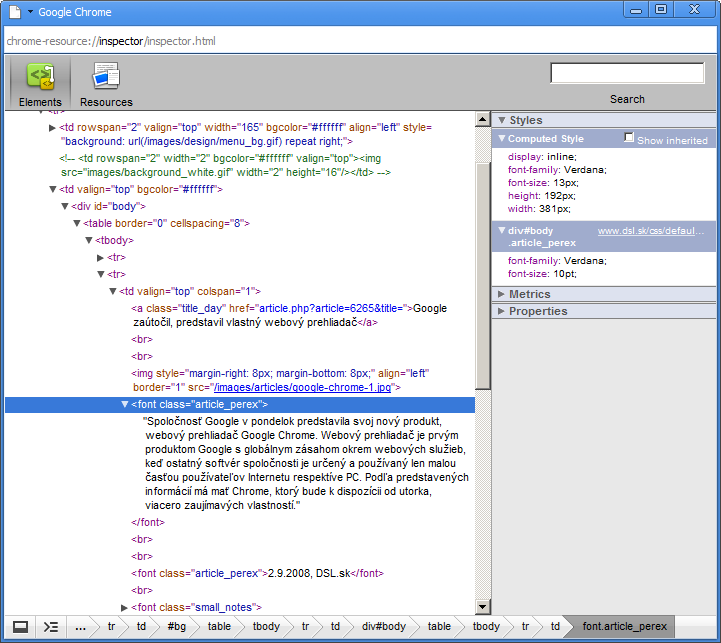Image resolution: width=721 pixels, height=643 pixels.
Task: Click the vertical scrollbar thumb
Action: 482,276
